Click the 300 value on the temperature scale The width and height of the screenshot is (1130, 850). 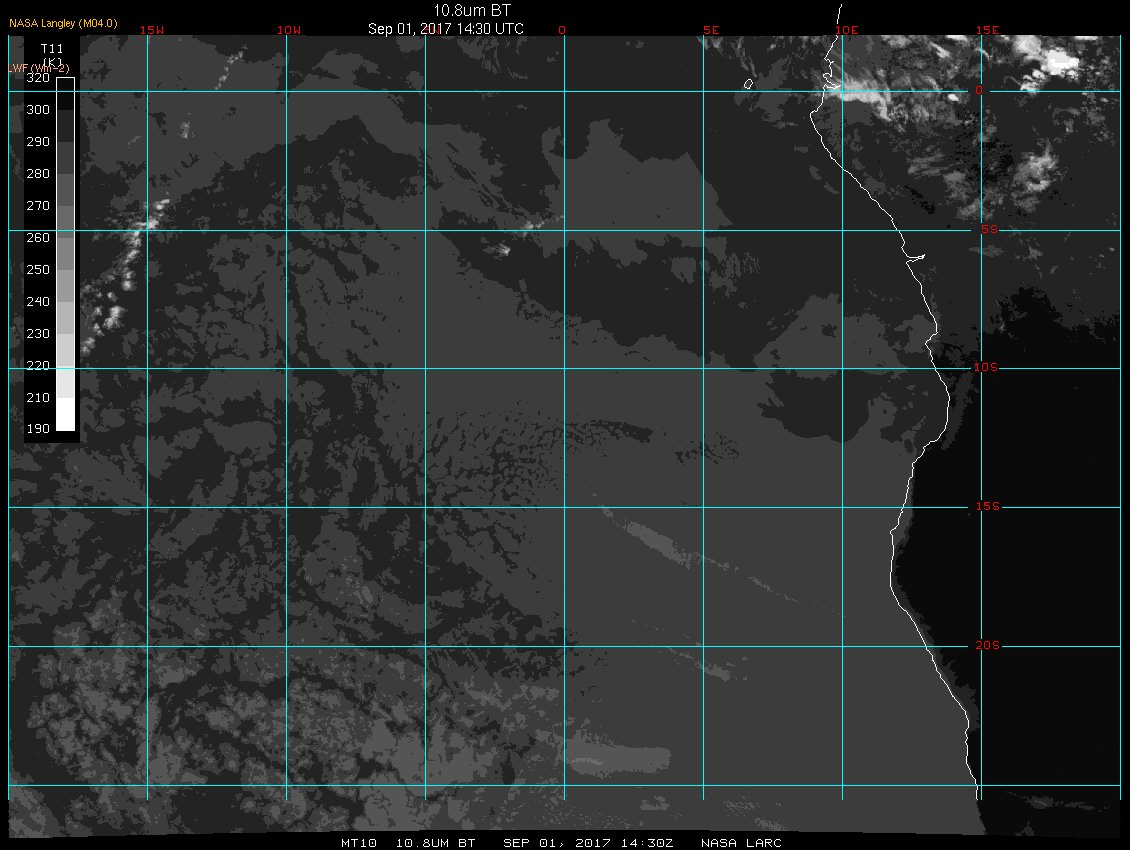tap(38, 110)
